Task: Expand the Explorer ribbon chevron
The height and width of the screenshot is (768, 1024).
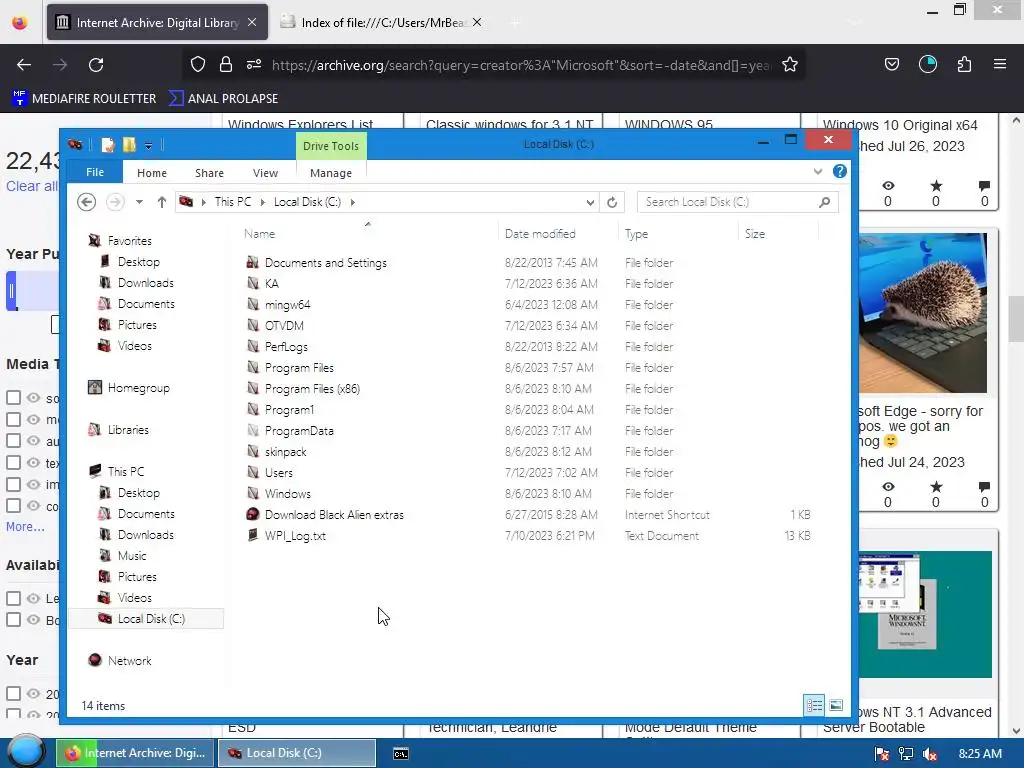Action: pyautogui.click(x=818, y=172)
